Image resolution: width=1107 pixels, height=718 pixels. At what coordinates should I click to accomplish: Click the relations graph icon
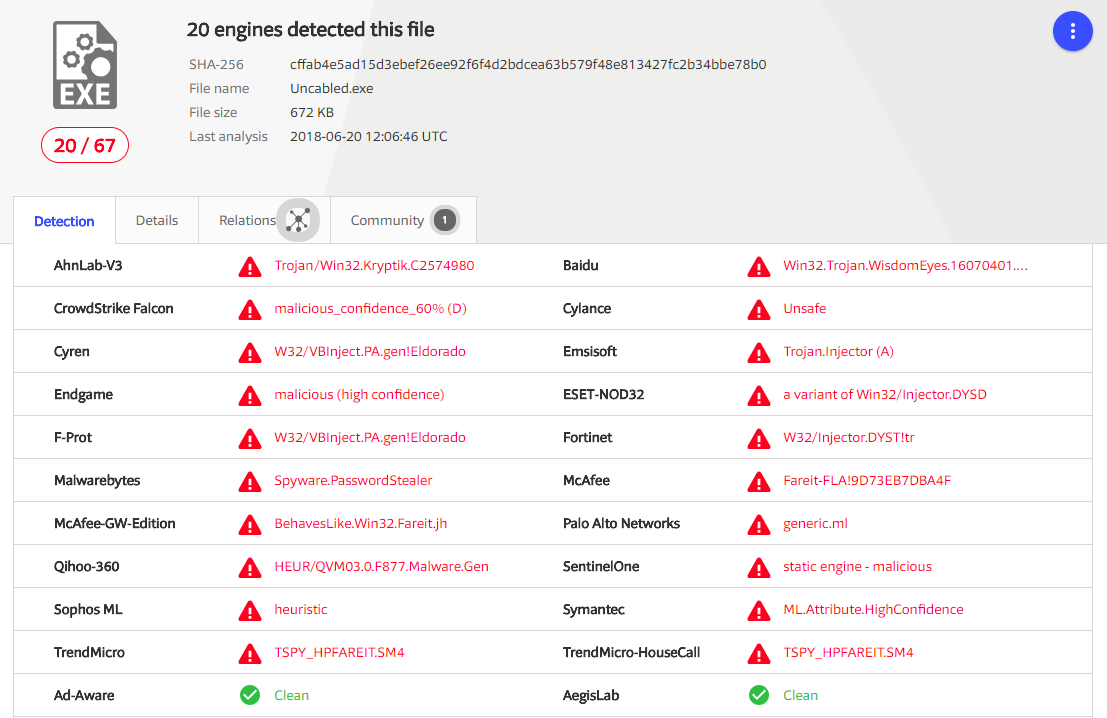point(297,221)
